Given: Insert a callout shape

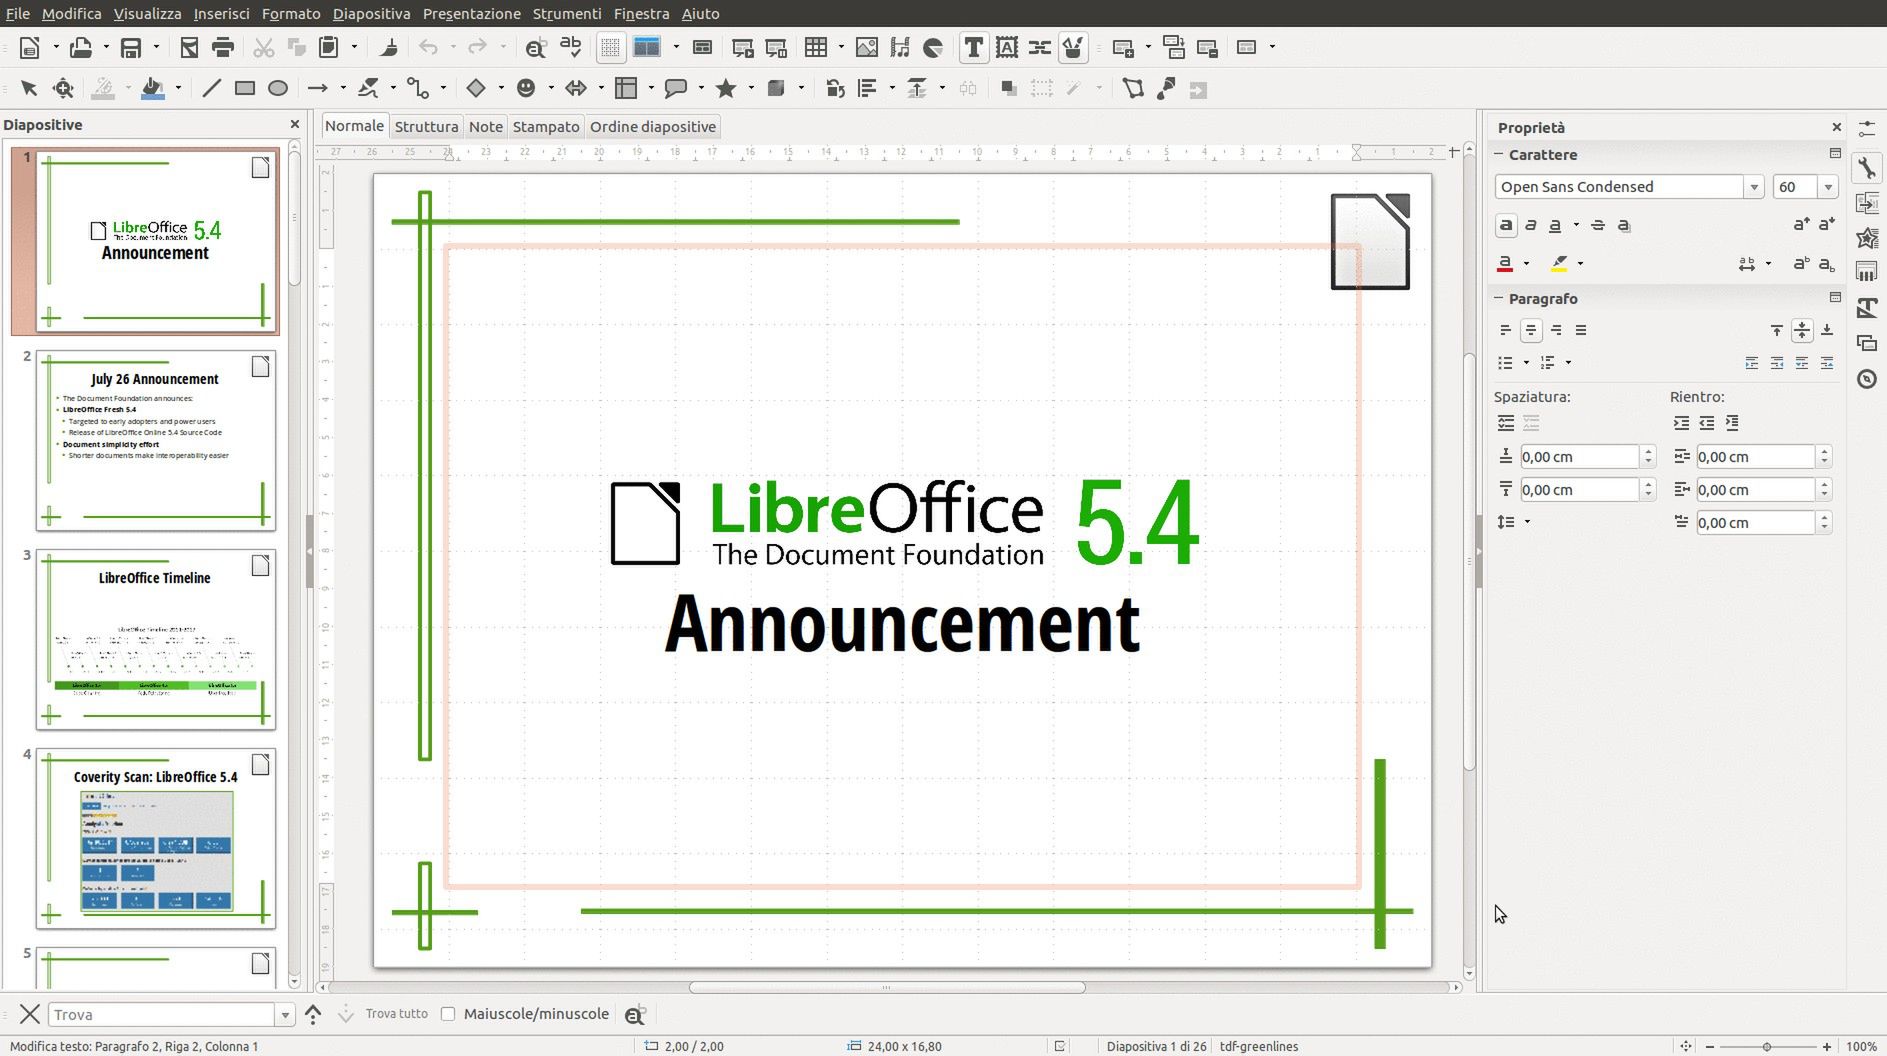Looking at the screenshot, I should [676, 89].
